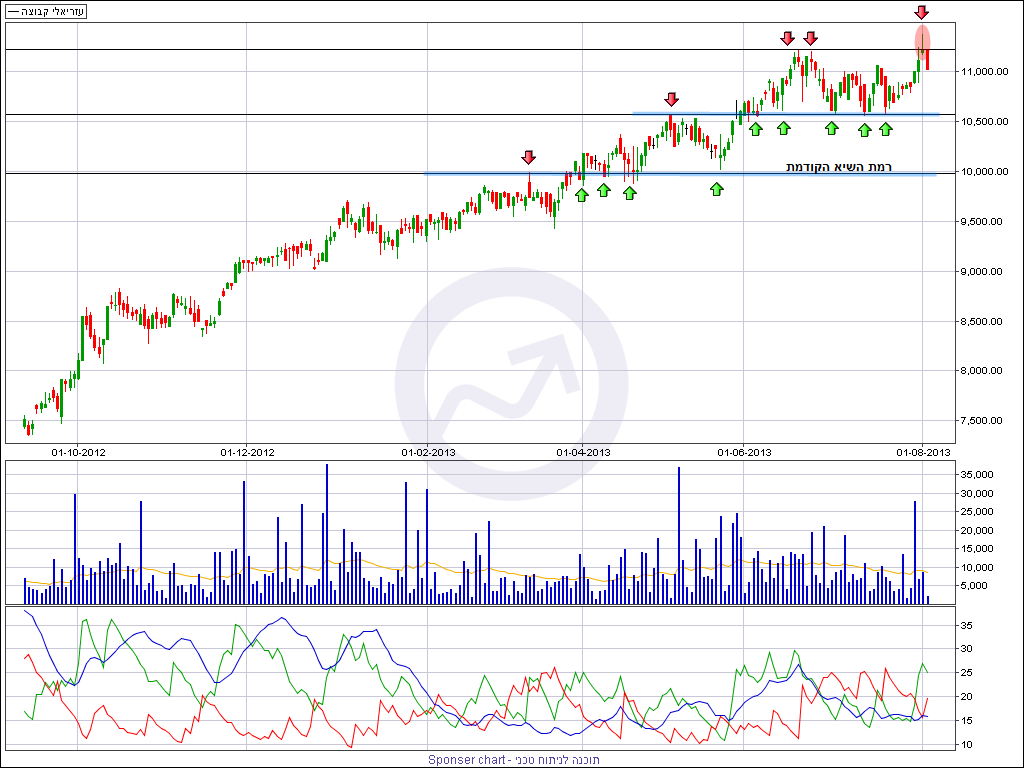
Task: Click the rightmost green up arrow marker
Action: click(885, 129)
